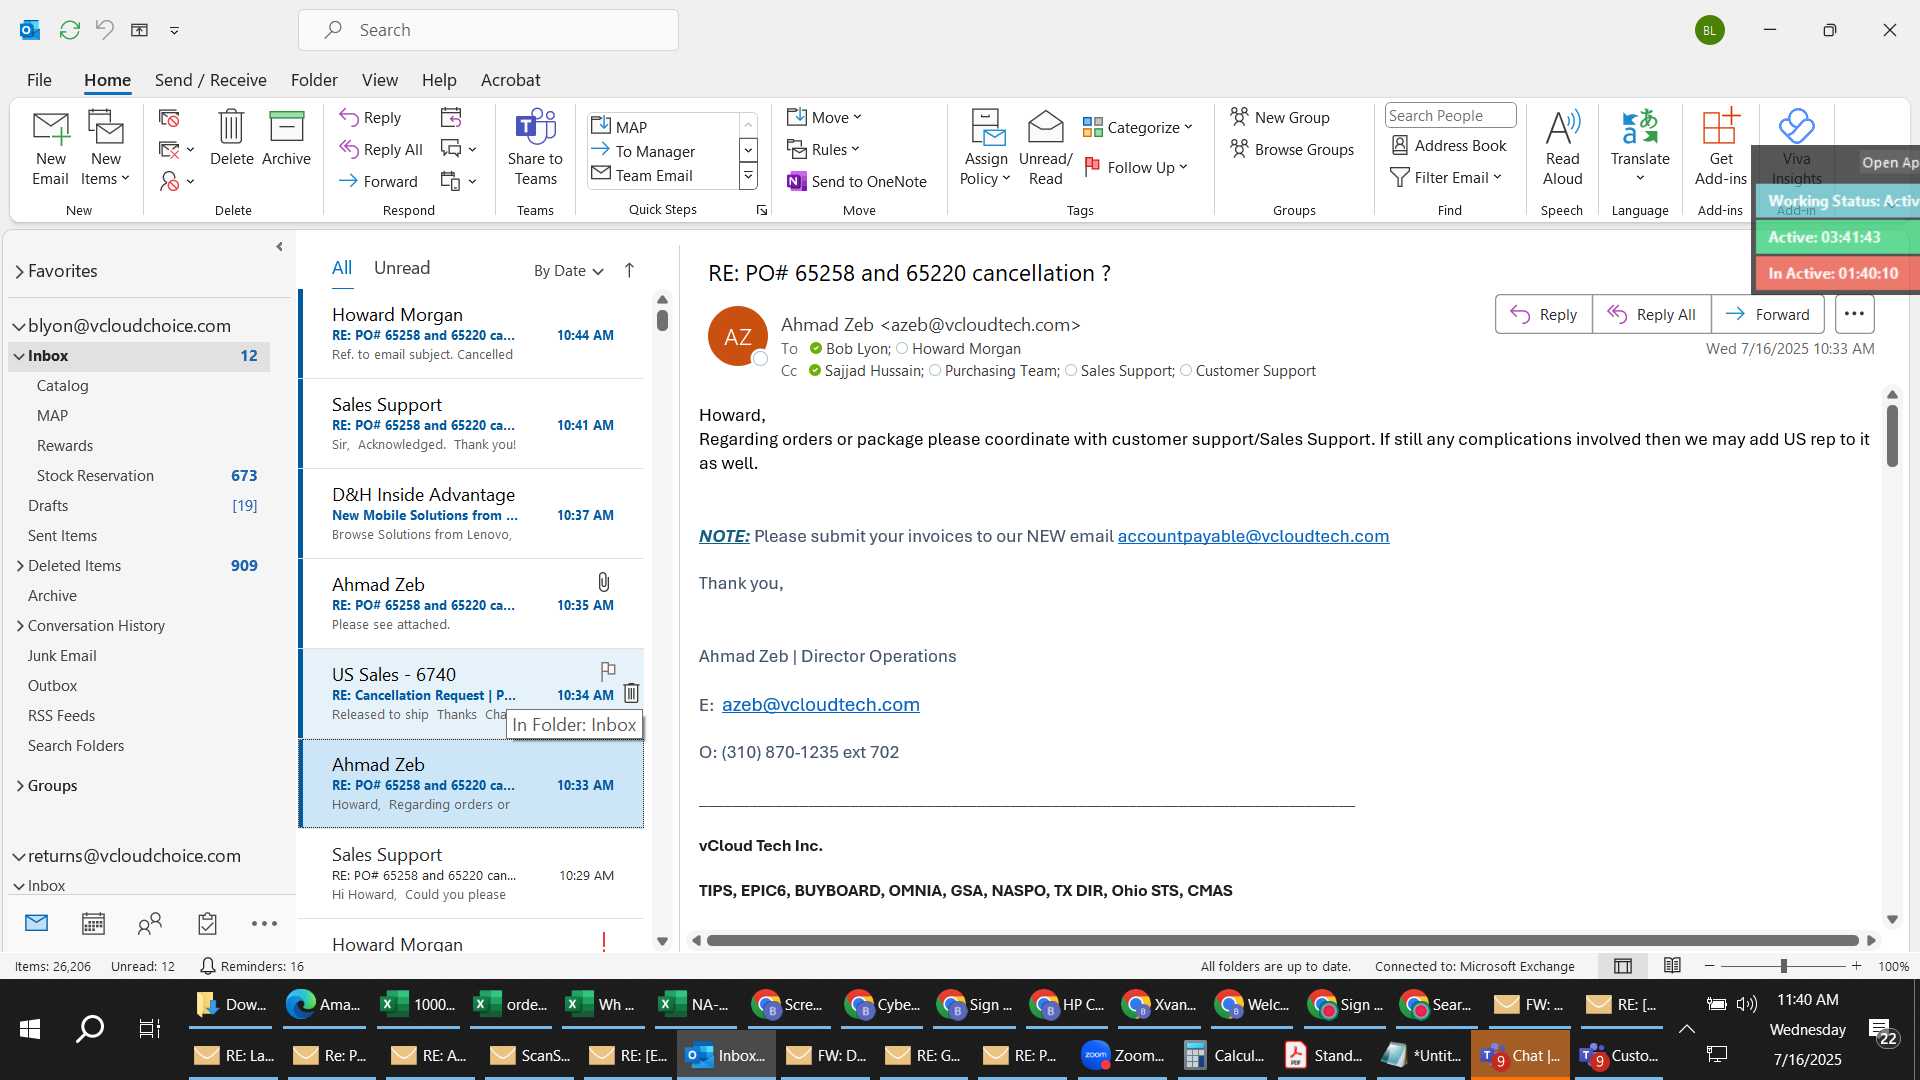The width and height of the screenshot is (1920, 1080).
Task: Open the Help tab
Action: (x=439, y=80)
